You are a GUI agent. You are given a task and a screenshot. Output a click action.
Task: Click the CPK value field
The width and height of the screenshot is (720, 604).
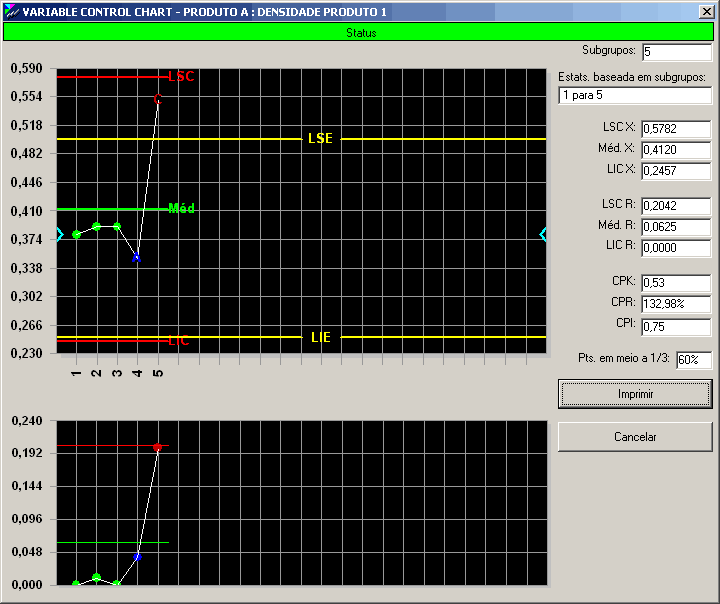coord(675,283)
